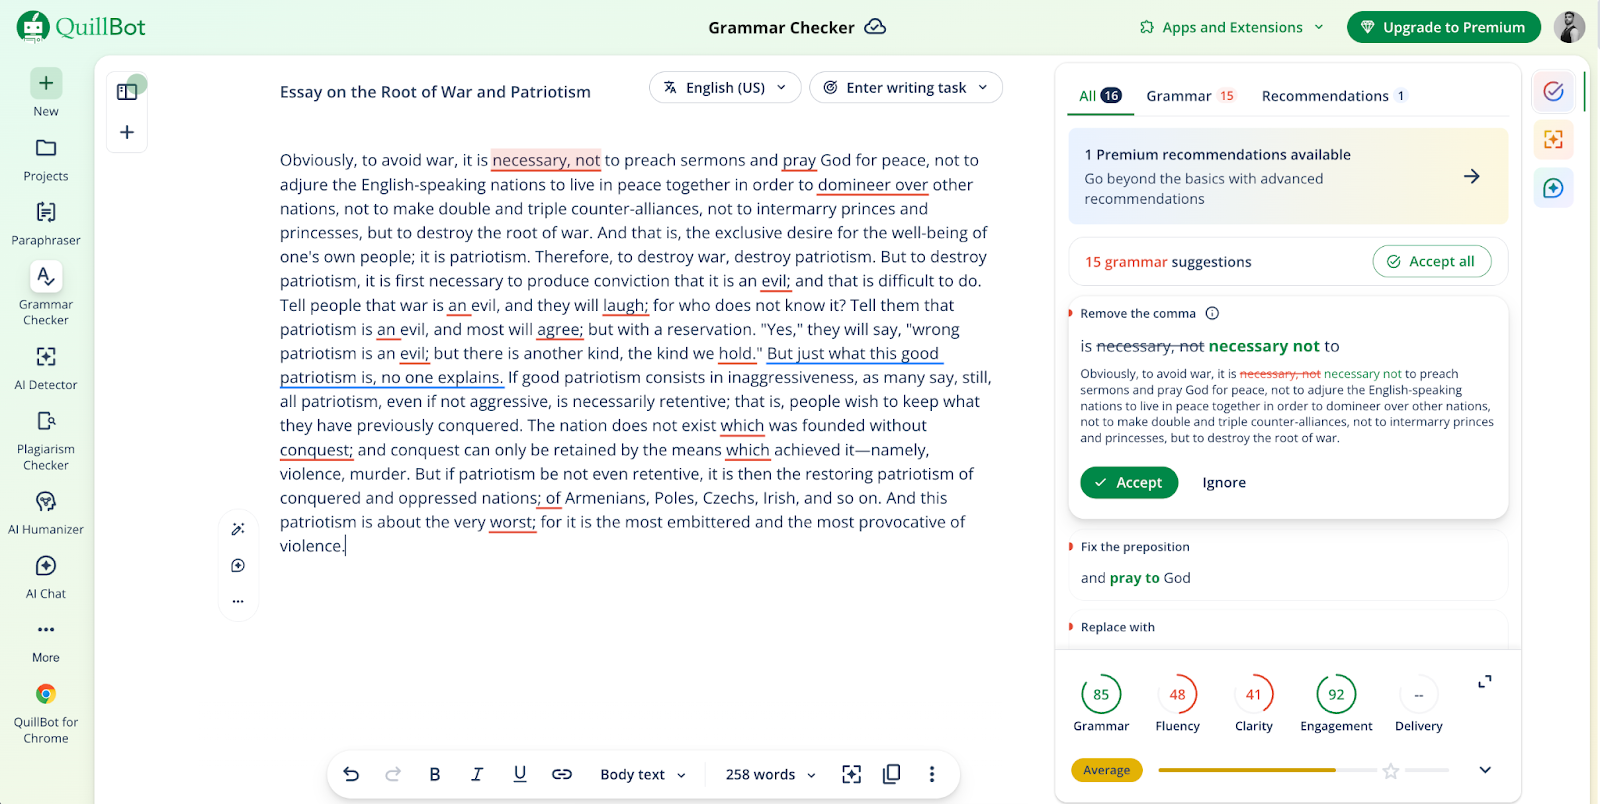This screenshot has height=804, width=1600.
Task: Open the Paraphraser tool
Action: coord(46,223)
